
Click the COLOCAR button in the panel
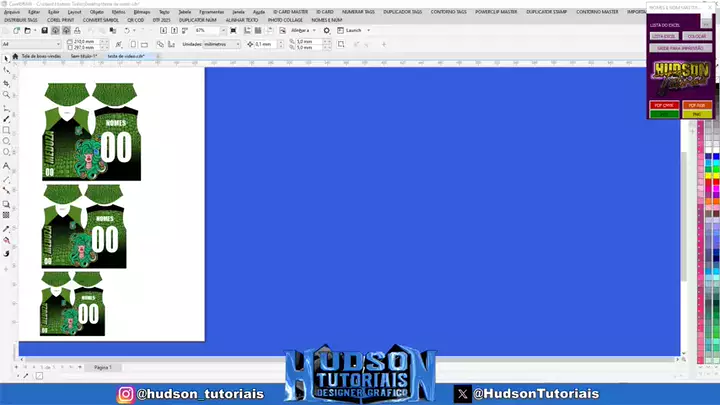[x=697, y=36]
